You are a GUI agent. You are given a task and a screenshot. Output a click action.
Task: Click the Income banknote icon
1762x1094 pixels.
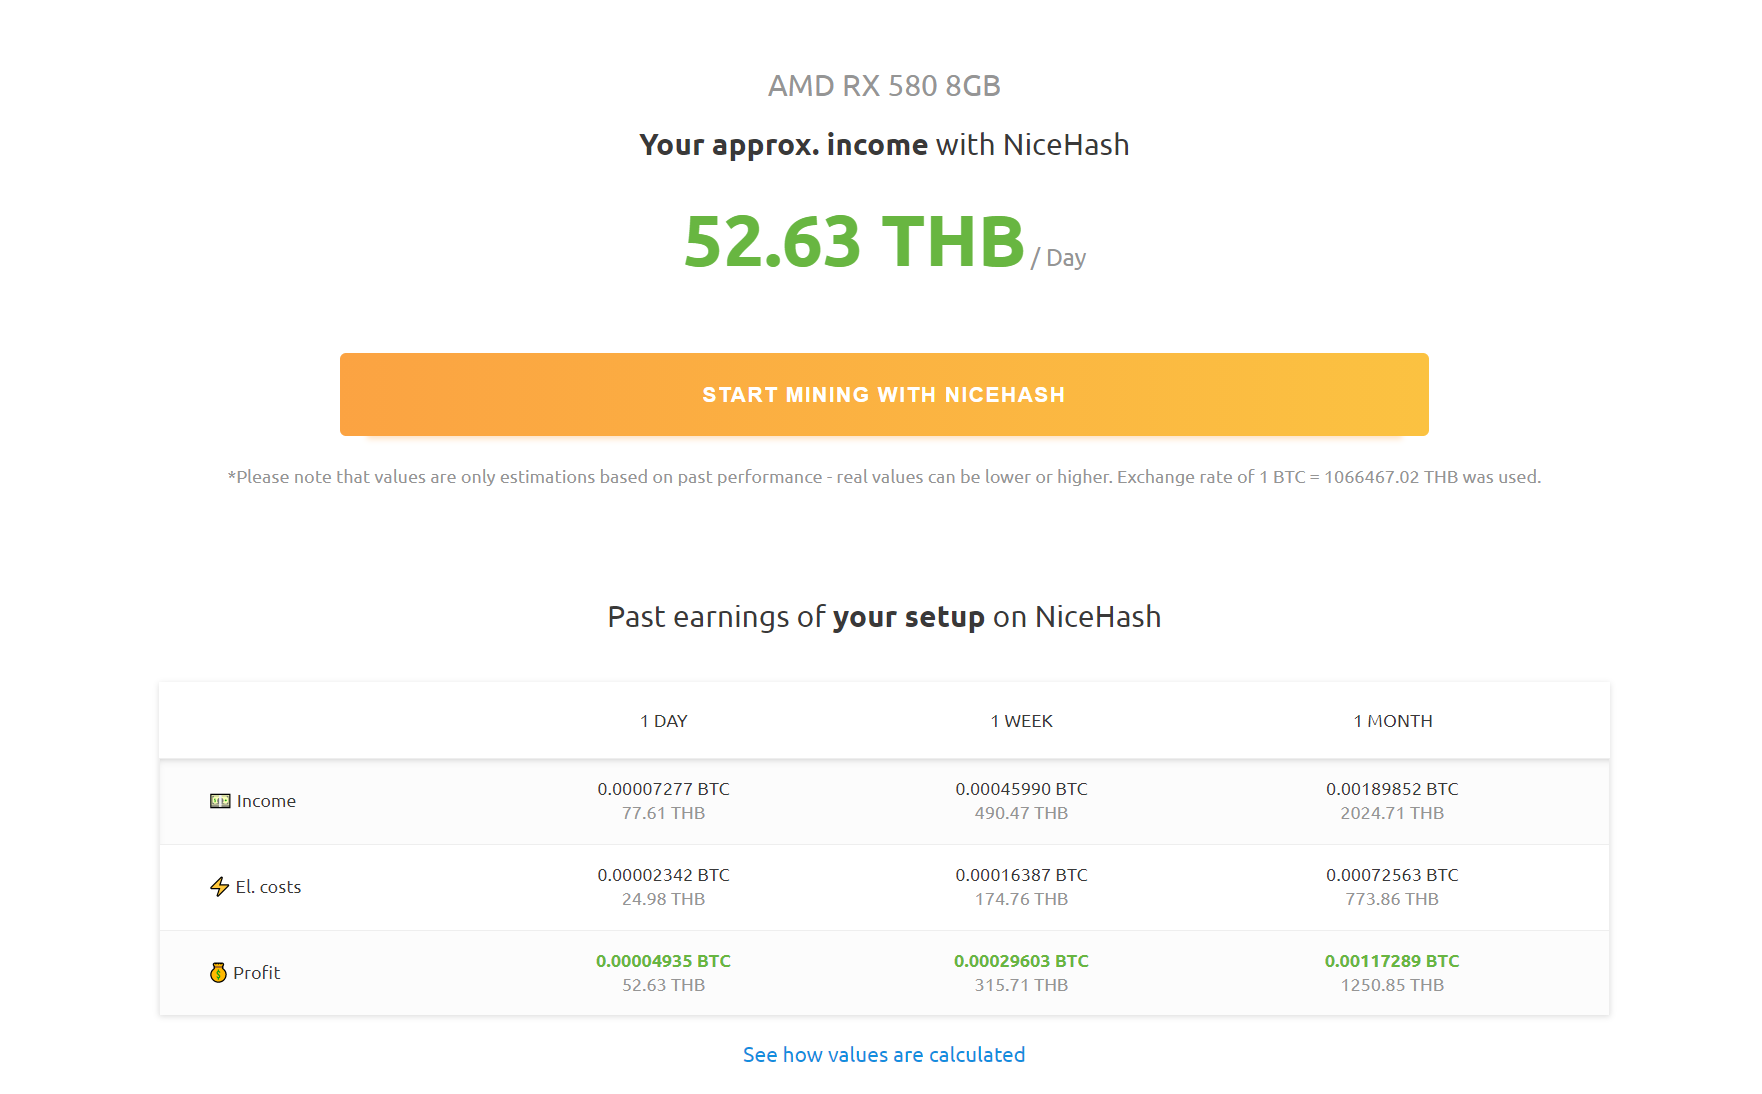[220, 801]
